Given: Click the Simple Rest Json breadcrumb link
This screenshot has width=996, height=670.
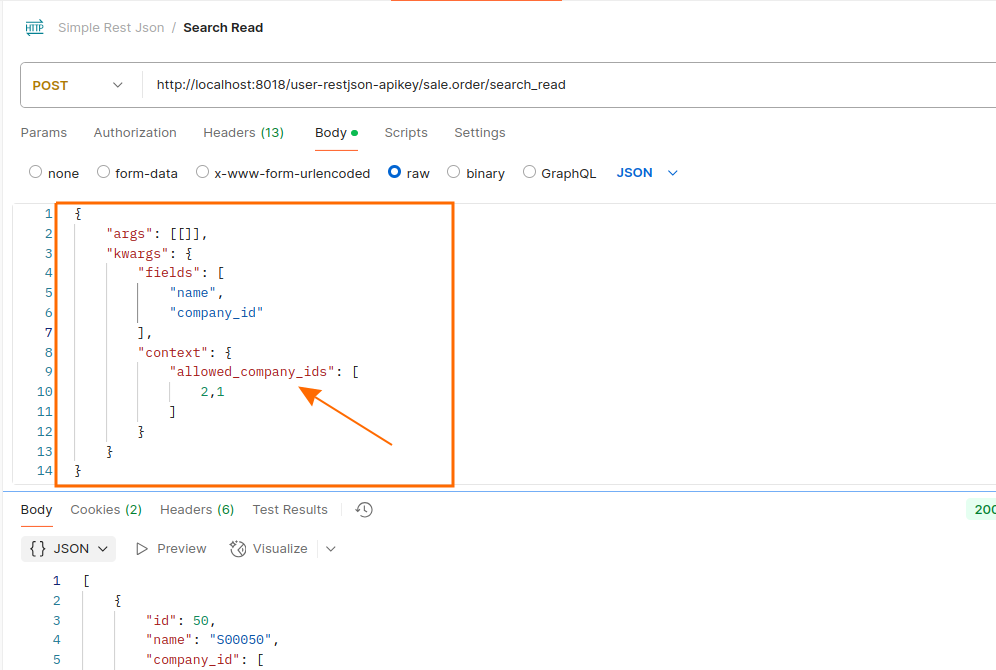Looking at the screenshot, I should 111,28.
